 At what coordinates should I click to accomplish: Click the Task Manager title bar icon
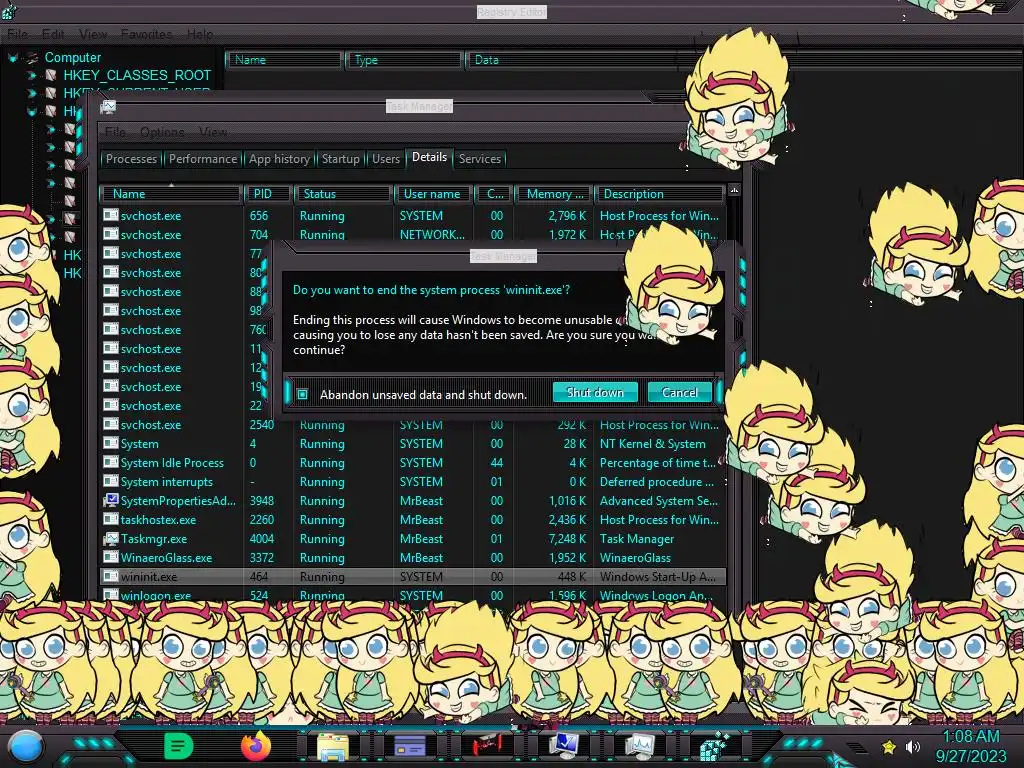coord(108,106)
